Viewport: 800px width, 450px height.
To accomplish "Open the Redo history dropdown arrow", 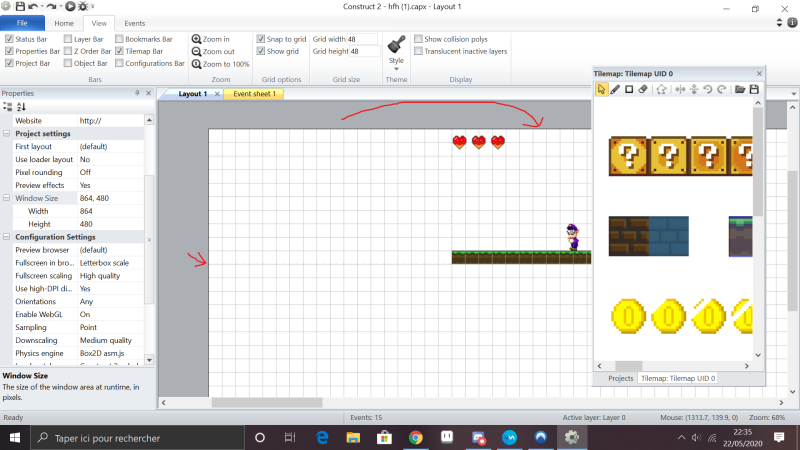I will click(x=60, y=7).
